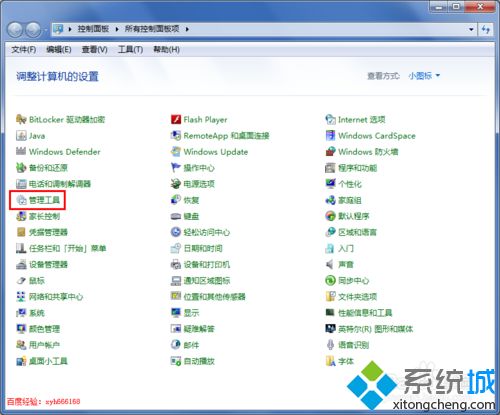Click the 网络和共享中心 link

coord(56,297)
